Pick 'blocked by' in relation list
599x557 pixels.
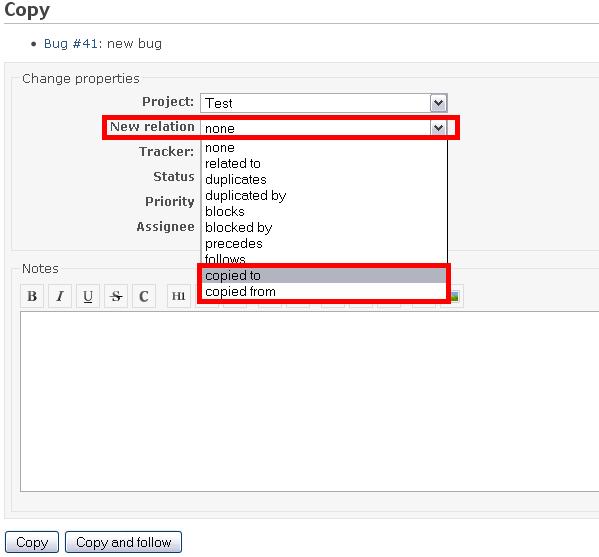click(x=324, y=227)
